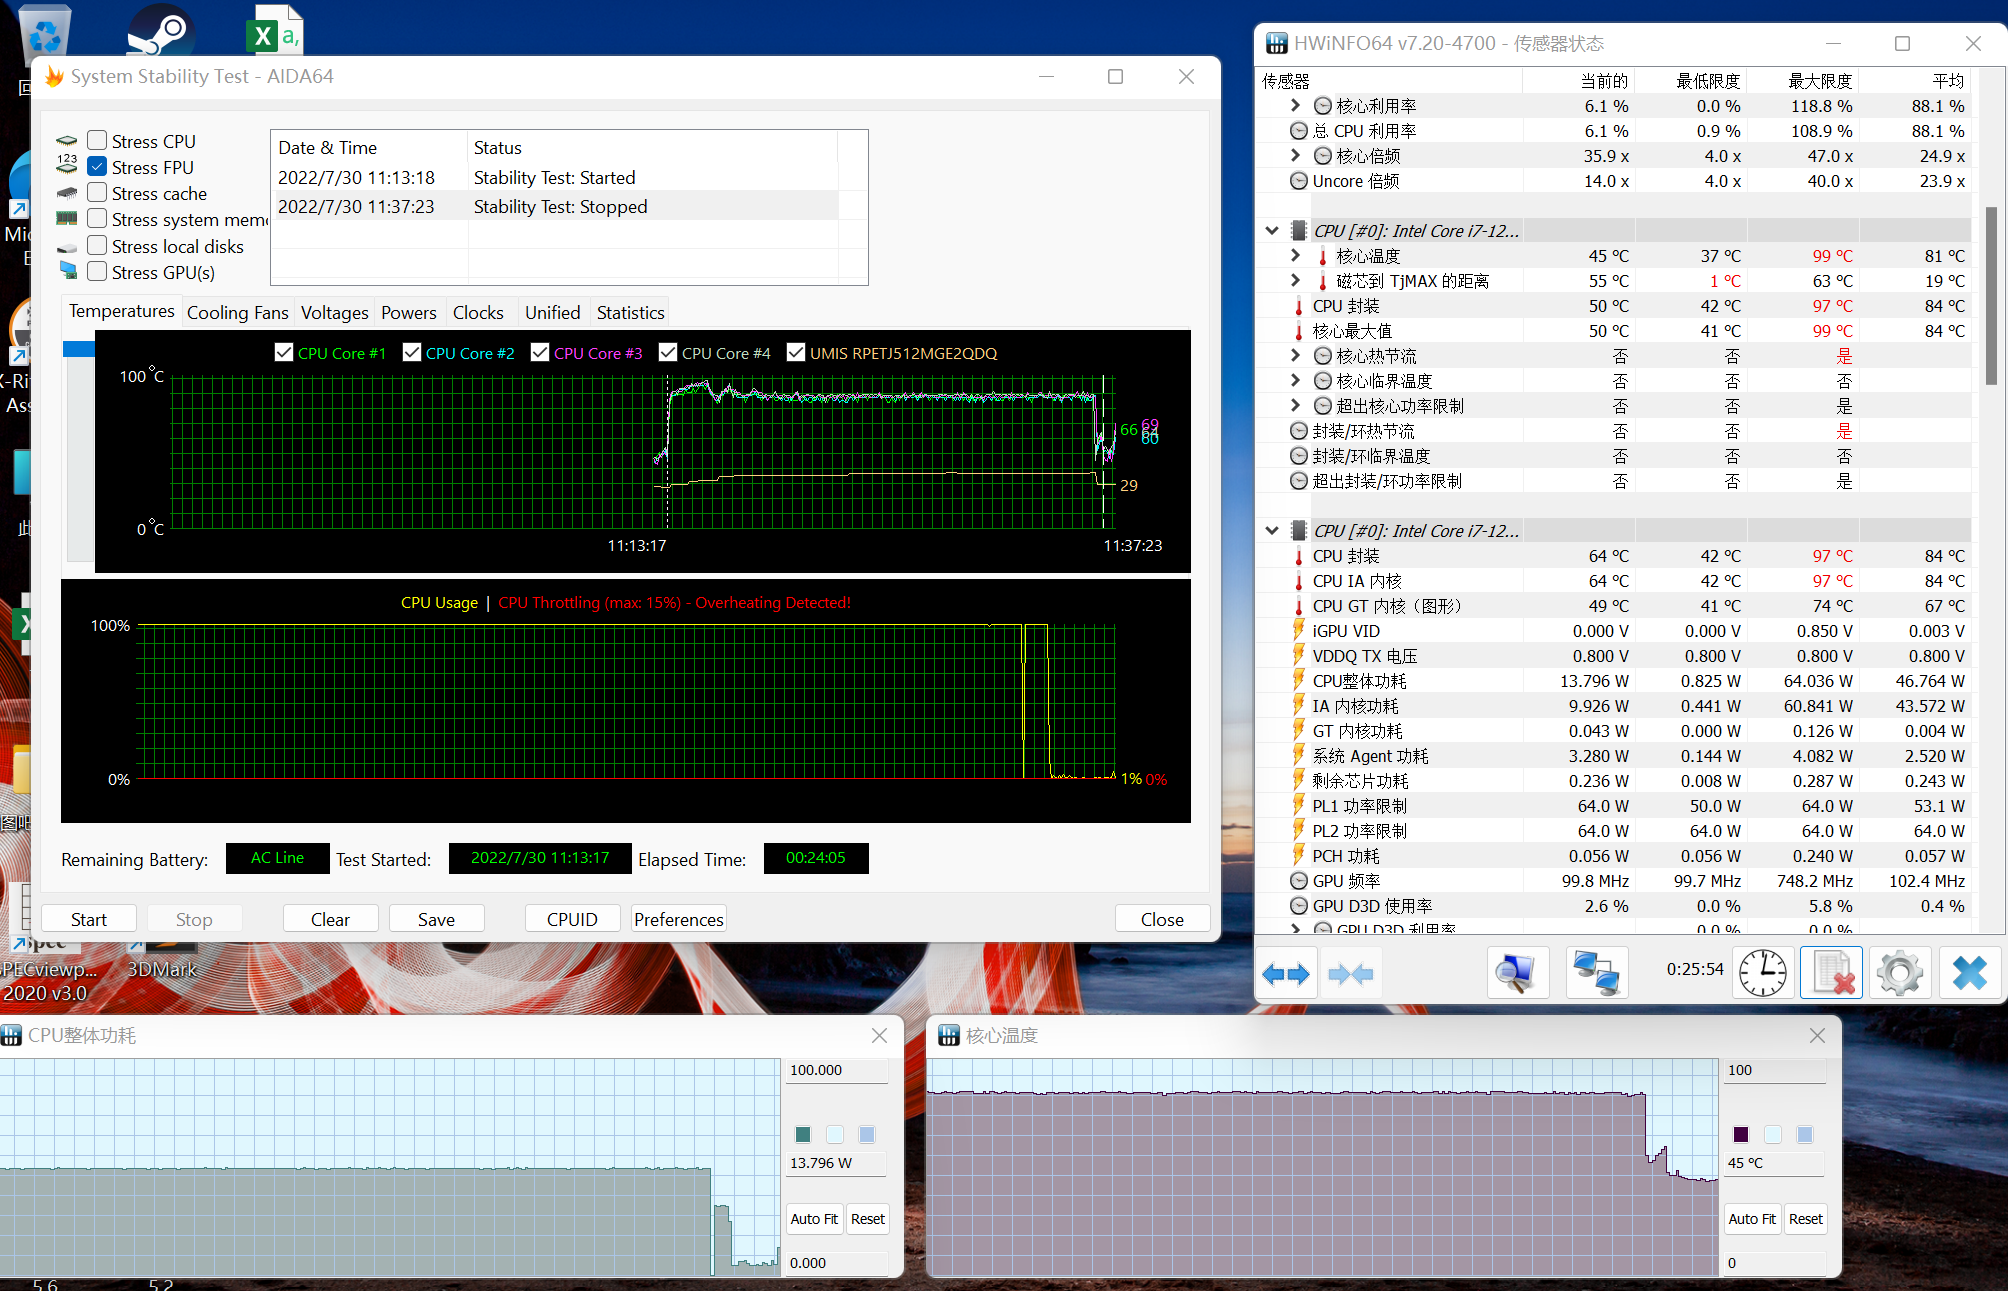The image size is (2008, 1291).
Task: Click the AIDA64 flame icon in the title bar
Action: (54, 76)
